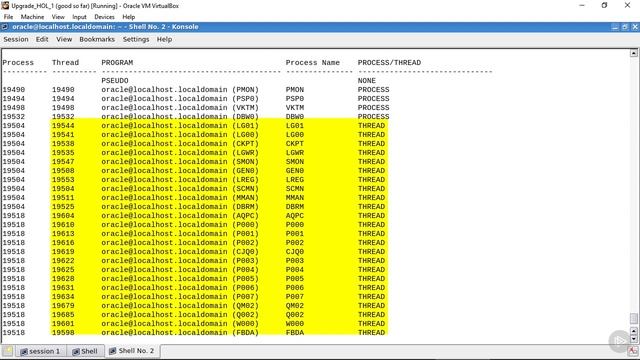Click the close-tab icon at bottom right
Image resolution: width=640 pixels, height=360 pixels.
(x=634, y=351)
